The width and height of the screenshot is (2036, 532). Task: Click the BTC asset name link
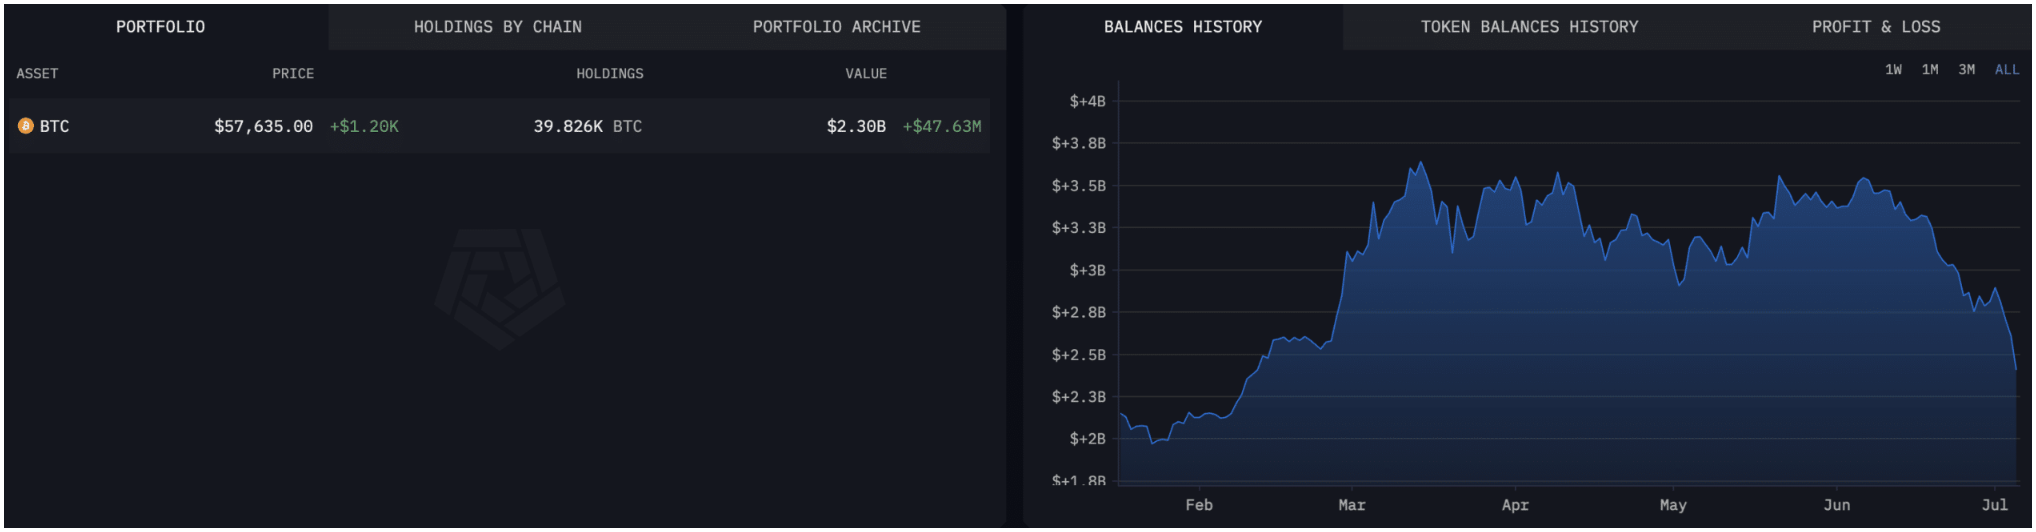pos(55,126)
